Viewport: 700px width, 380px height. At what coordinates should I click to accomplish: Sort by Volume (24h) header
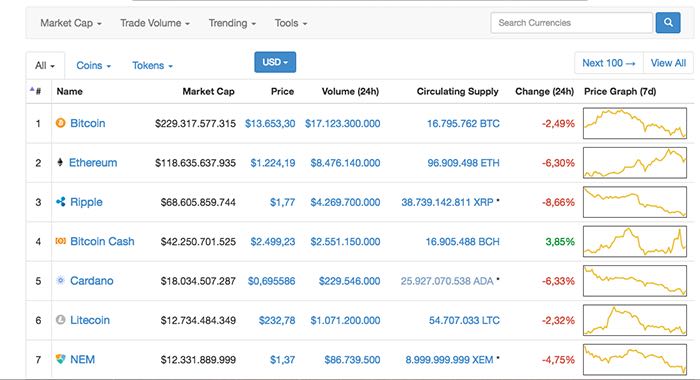(350, 91)
